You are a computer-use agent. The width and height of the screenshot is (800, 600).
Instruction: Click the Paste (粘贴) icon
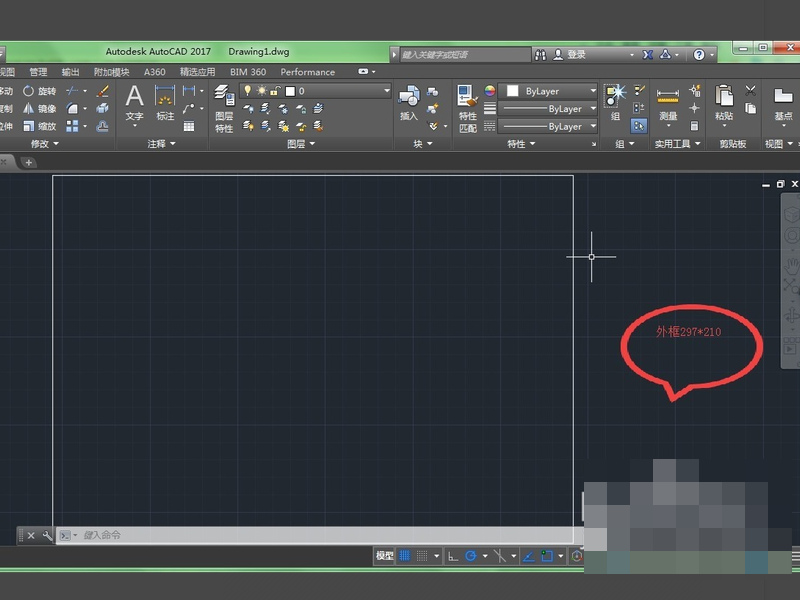[x=724, y=103]
